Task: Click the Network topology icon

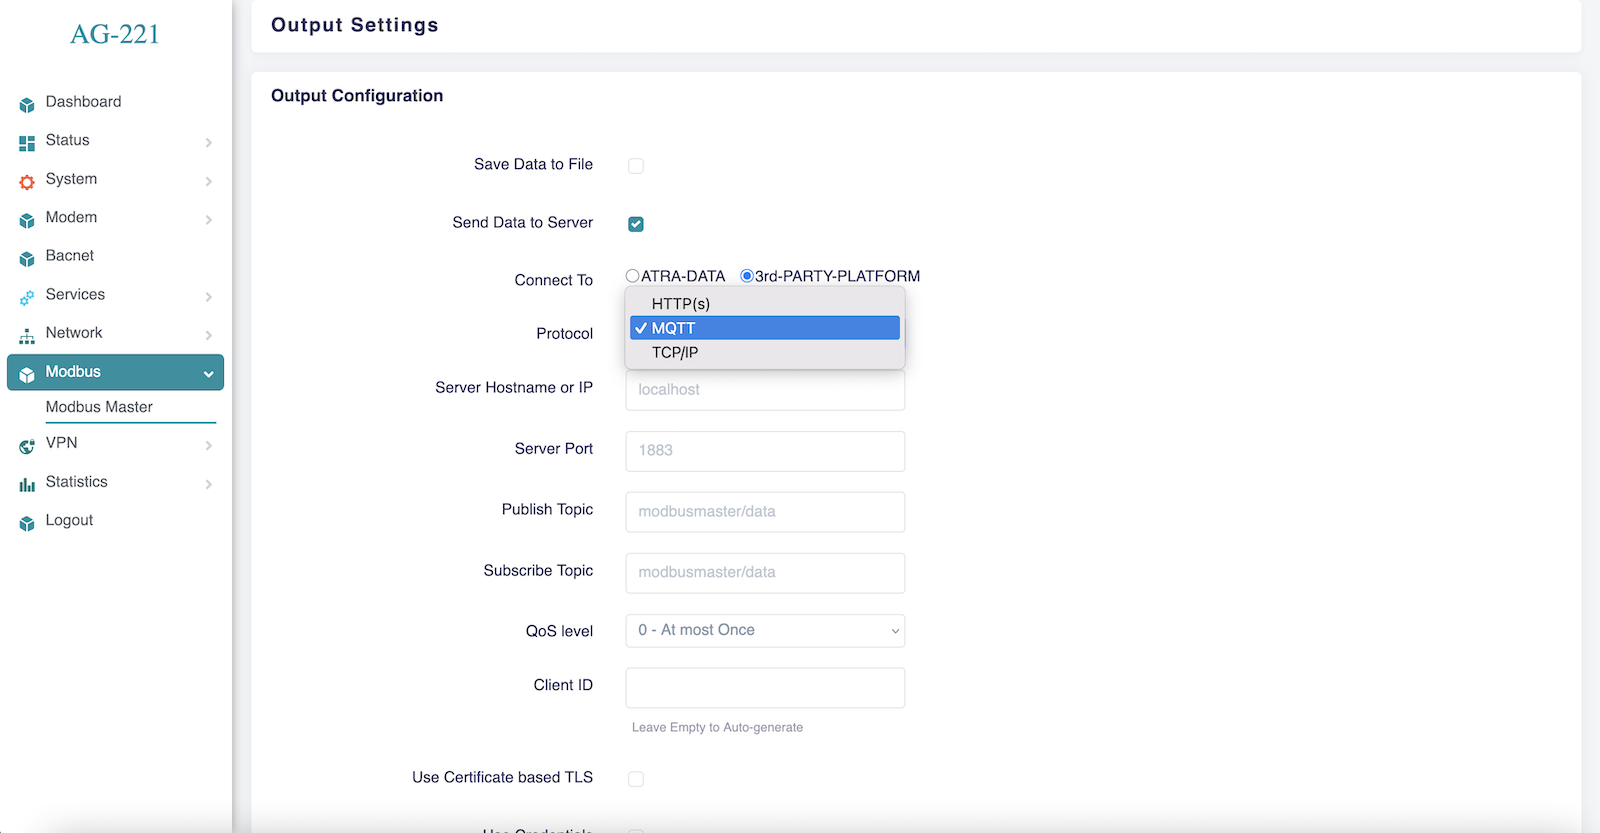Action: 27,336
